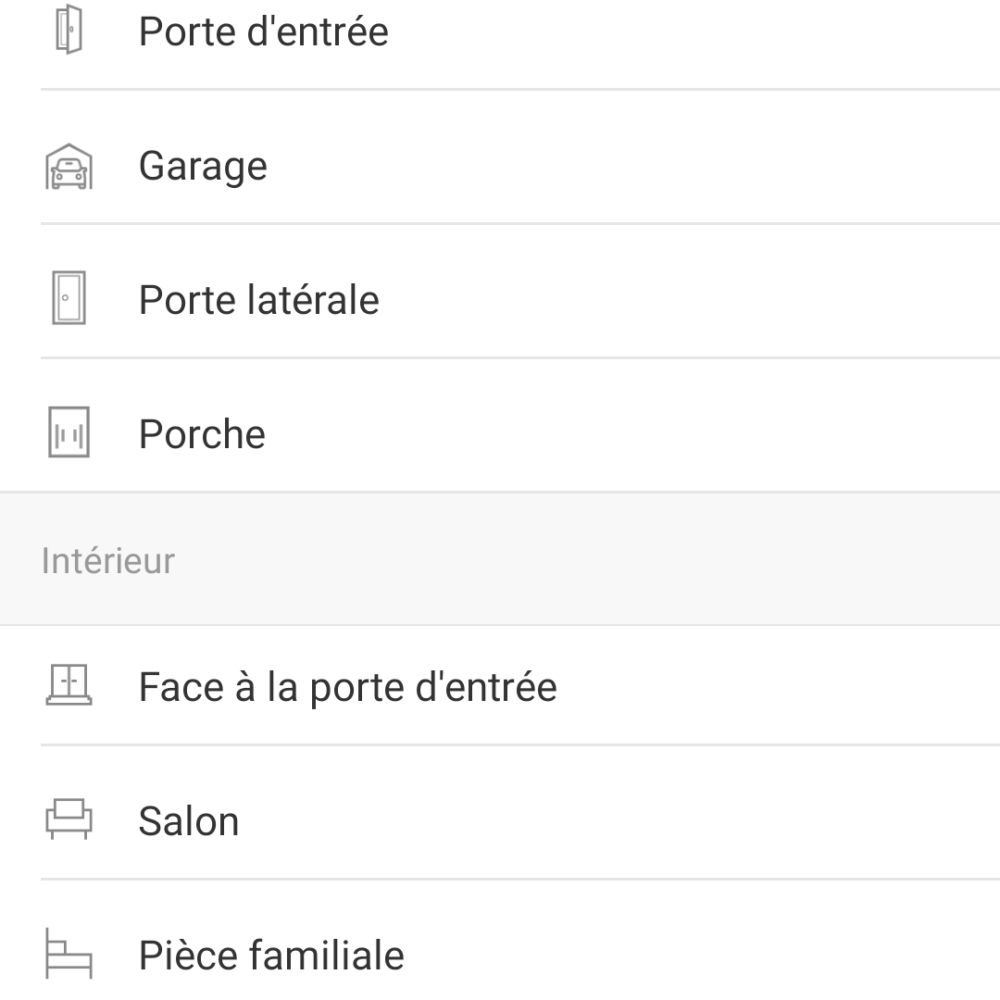Viewport: 1000px width, 1000px height.
Task: Click the bed icon for Pièce familiale
Action: pos(69,953)
